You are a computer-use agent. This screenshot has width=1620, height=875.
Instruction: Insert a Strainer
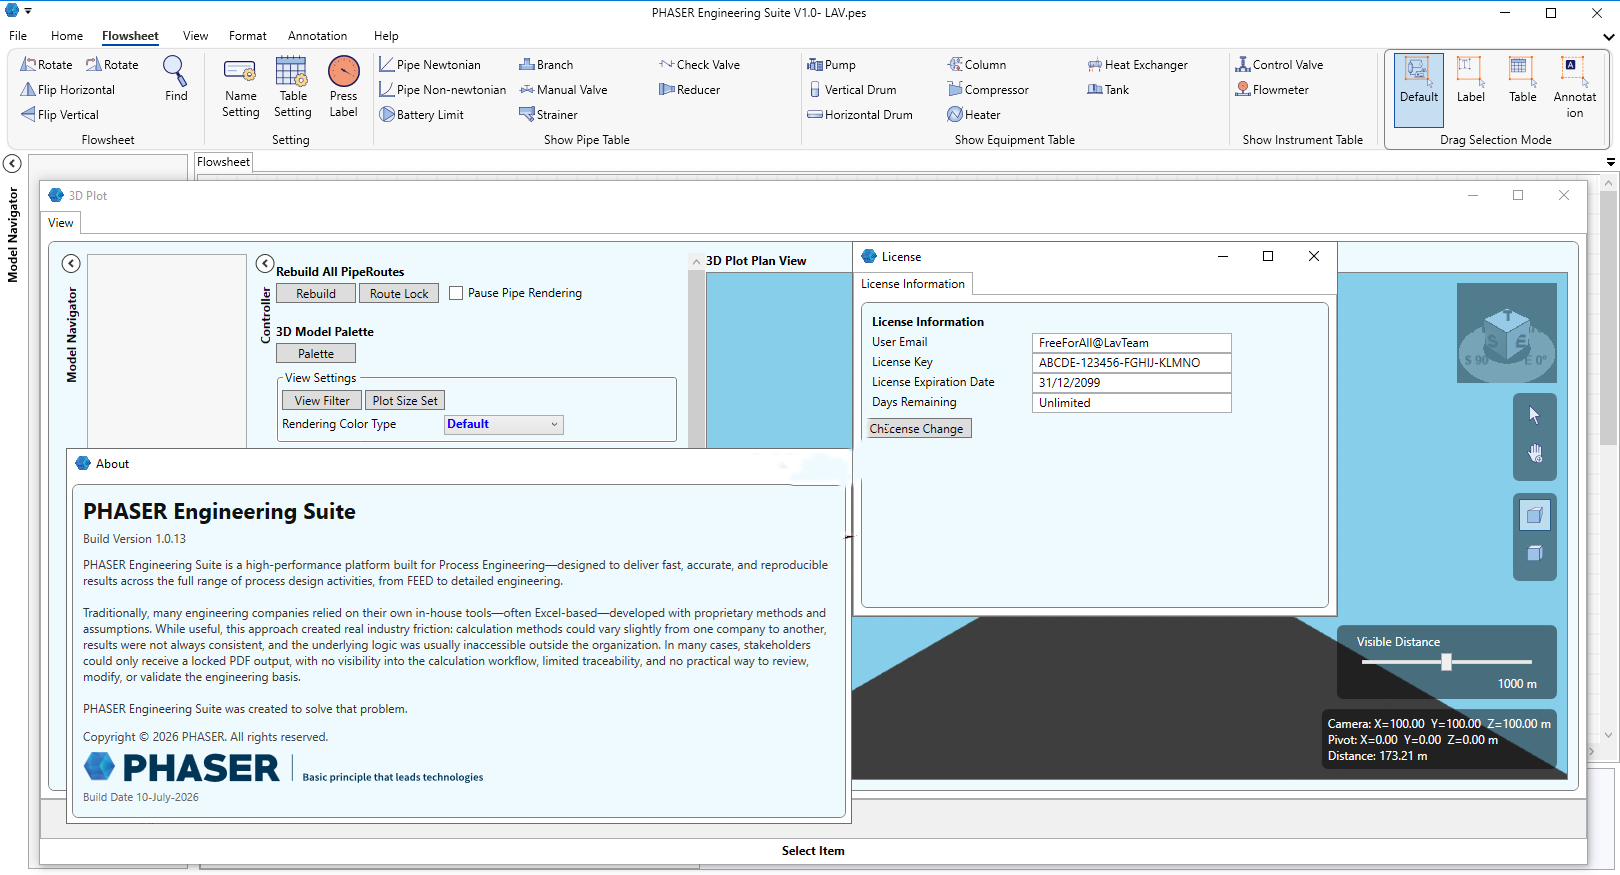(x=548, y=115)
